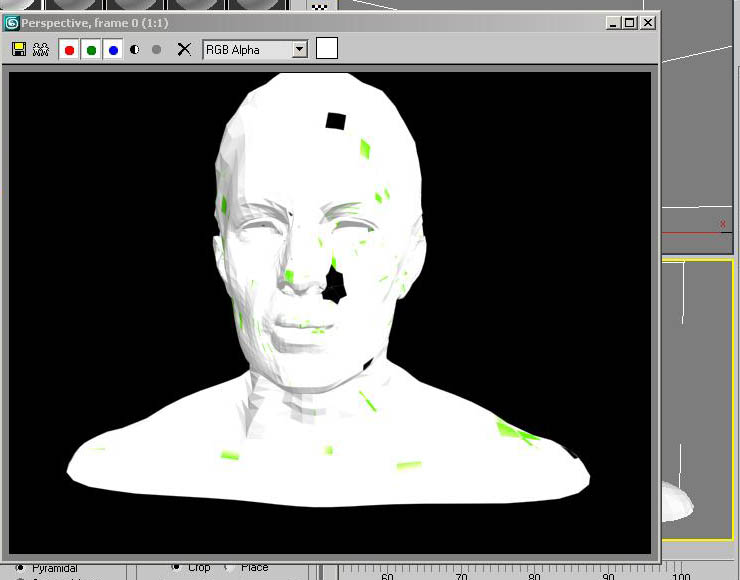Enable the monochrome display button
Image resolution: width=740 pixels, height=580 pixels.
point(156,49)
